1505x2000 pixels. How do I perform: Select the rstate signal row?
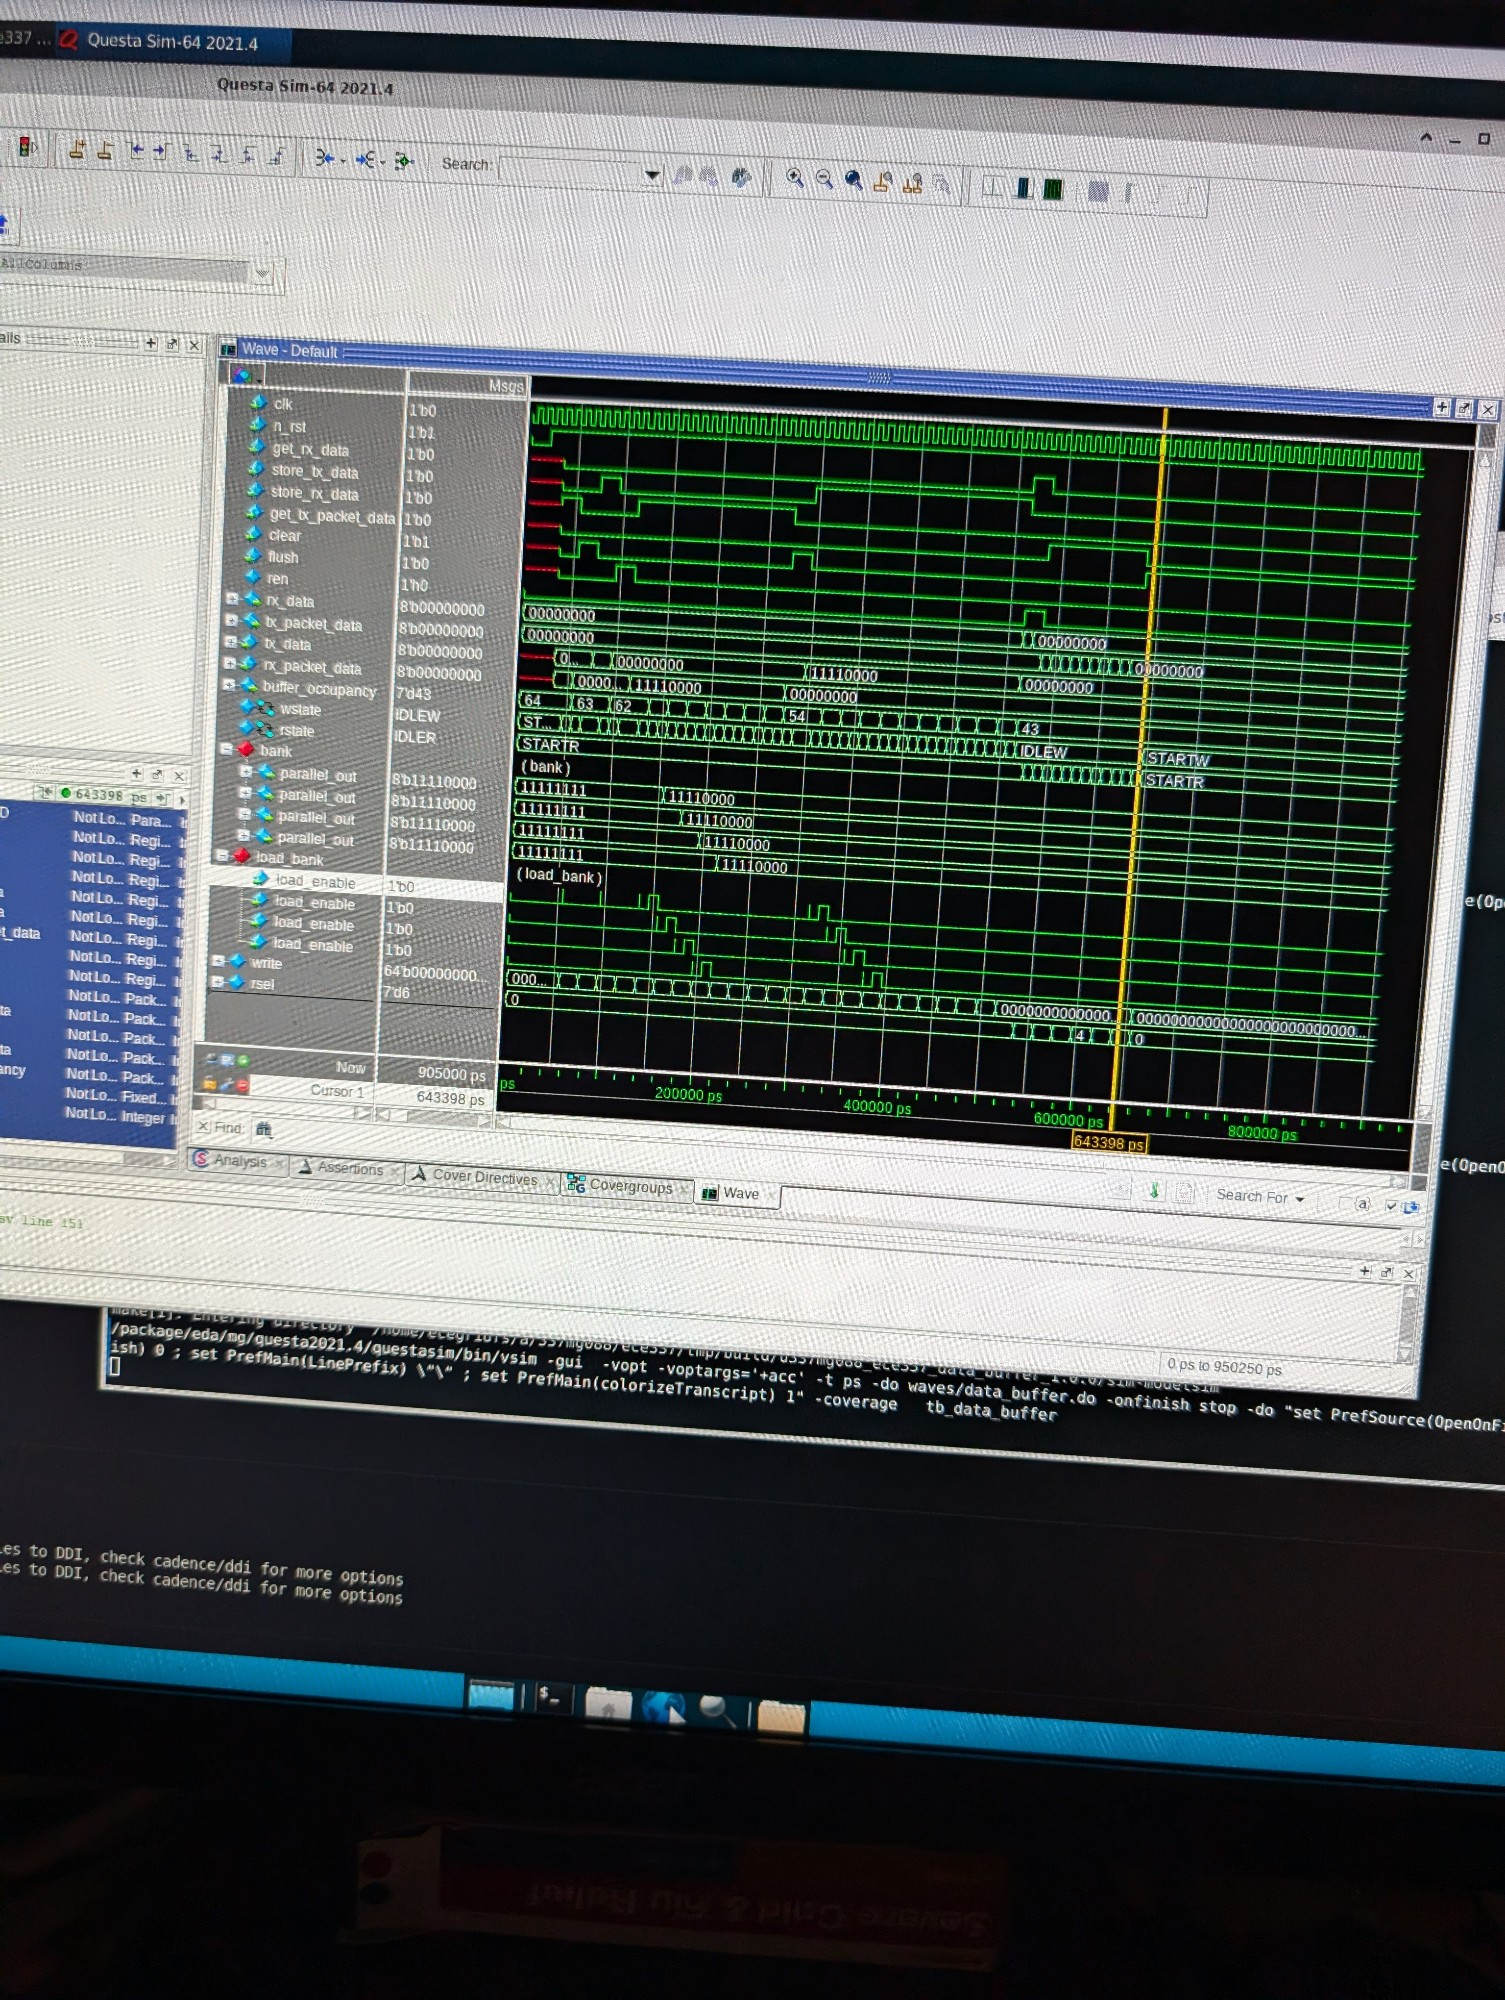tap(296, 730)
